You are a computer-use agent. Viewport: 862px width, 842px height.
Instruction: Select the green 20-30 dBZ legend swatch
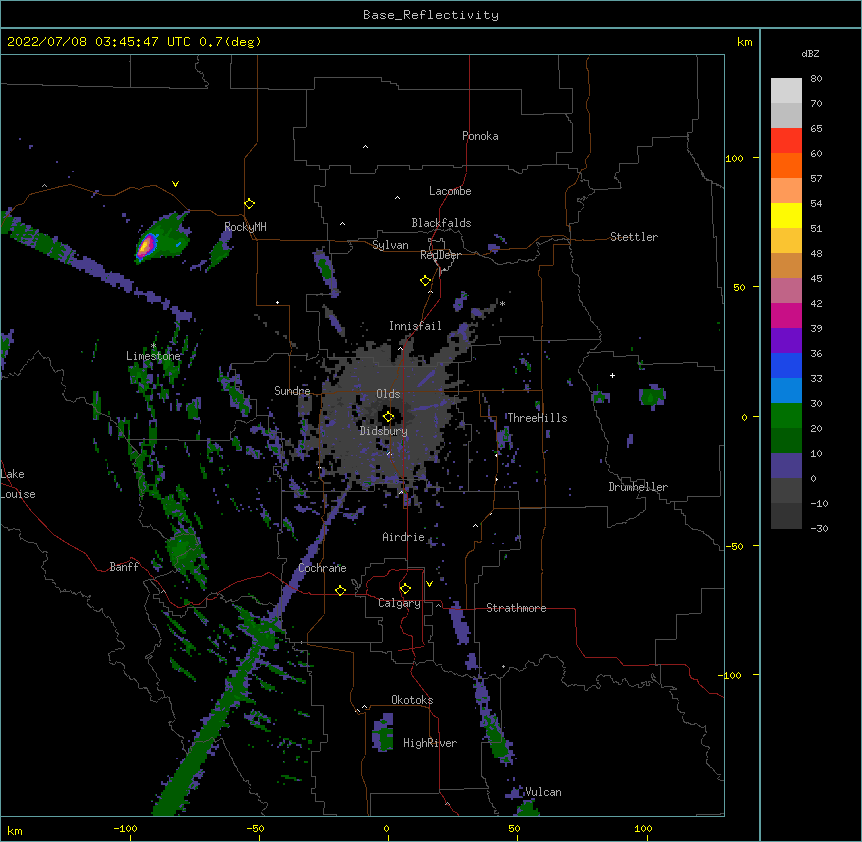pyautogui.click(x=786, y=416)
